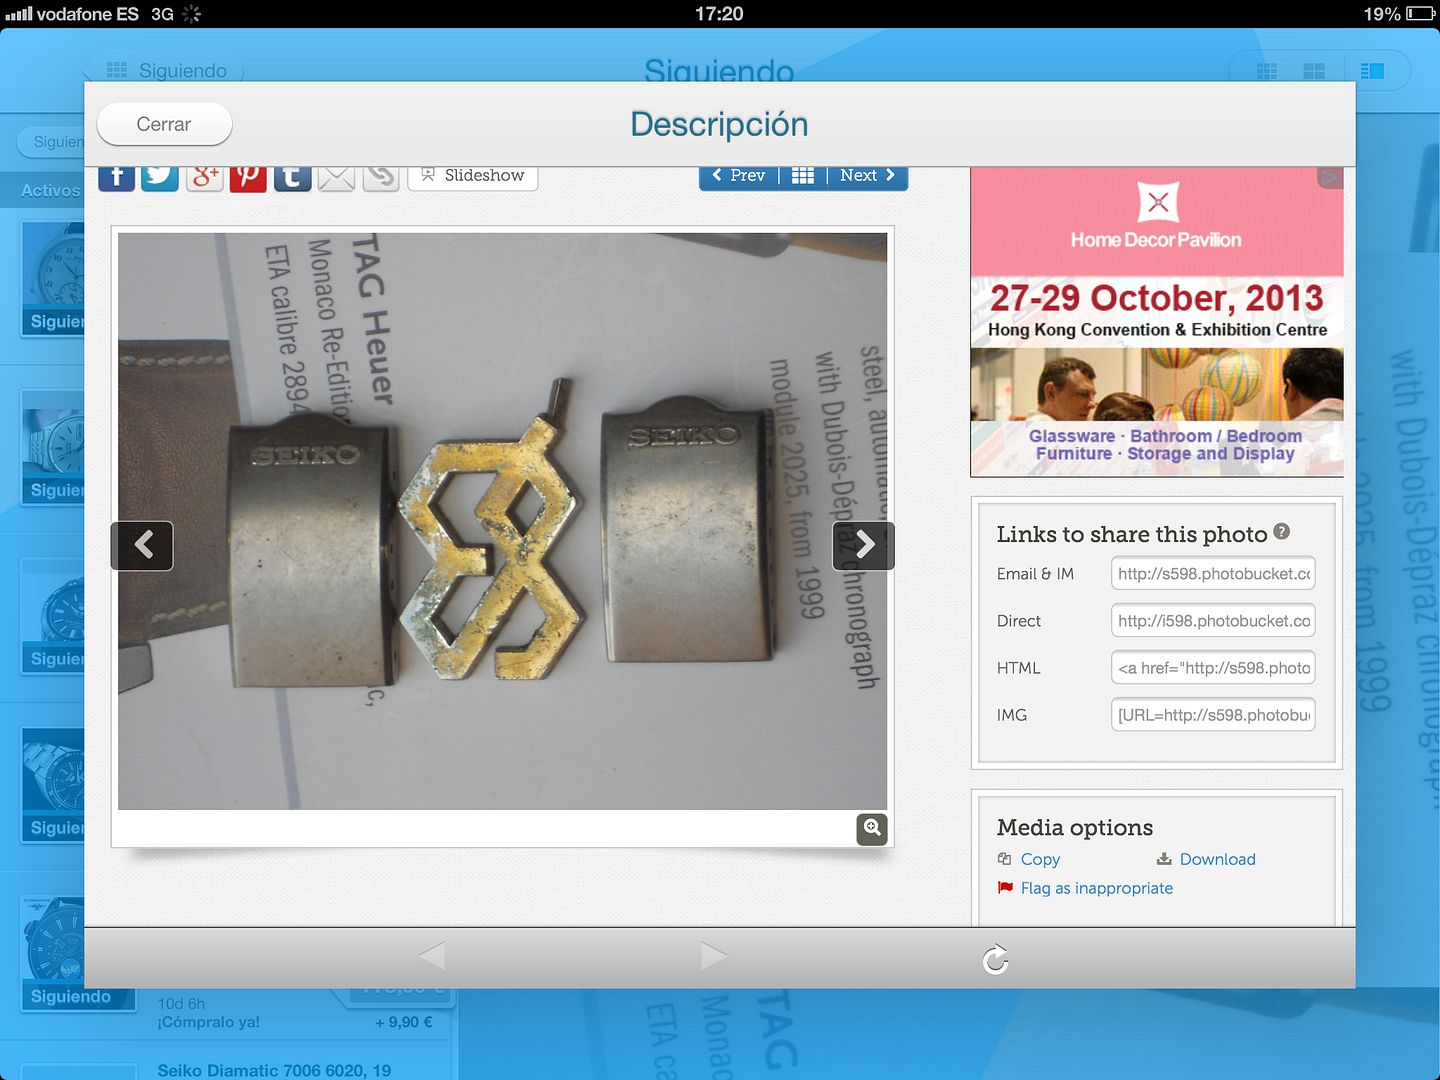Toggle Siguiendo on bottom watch item
1440x1080 pixels.
(70, 996)
